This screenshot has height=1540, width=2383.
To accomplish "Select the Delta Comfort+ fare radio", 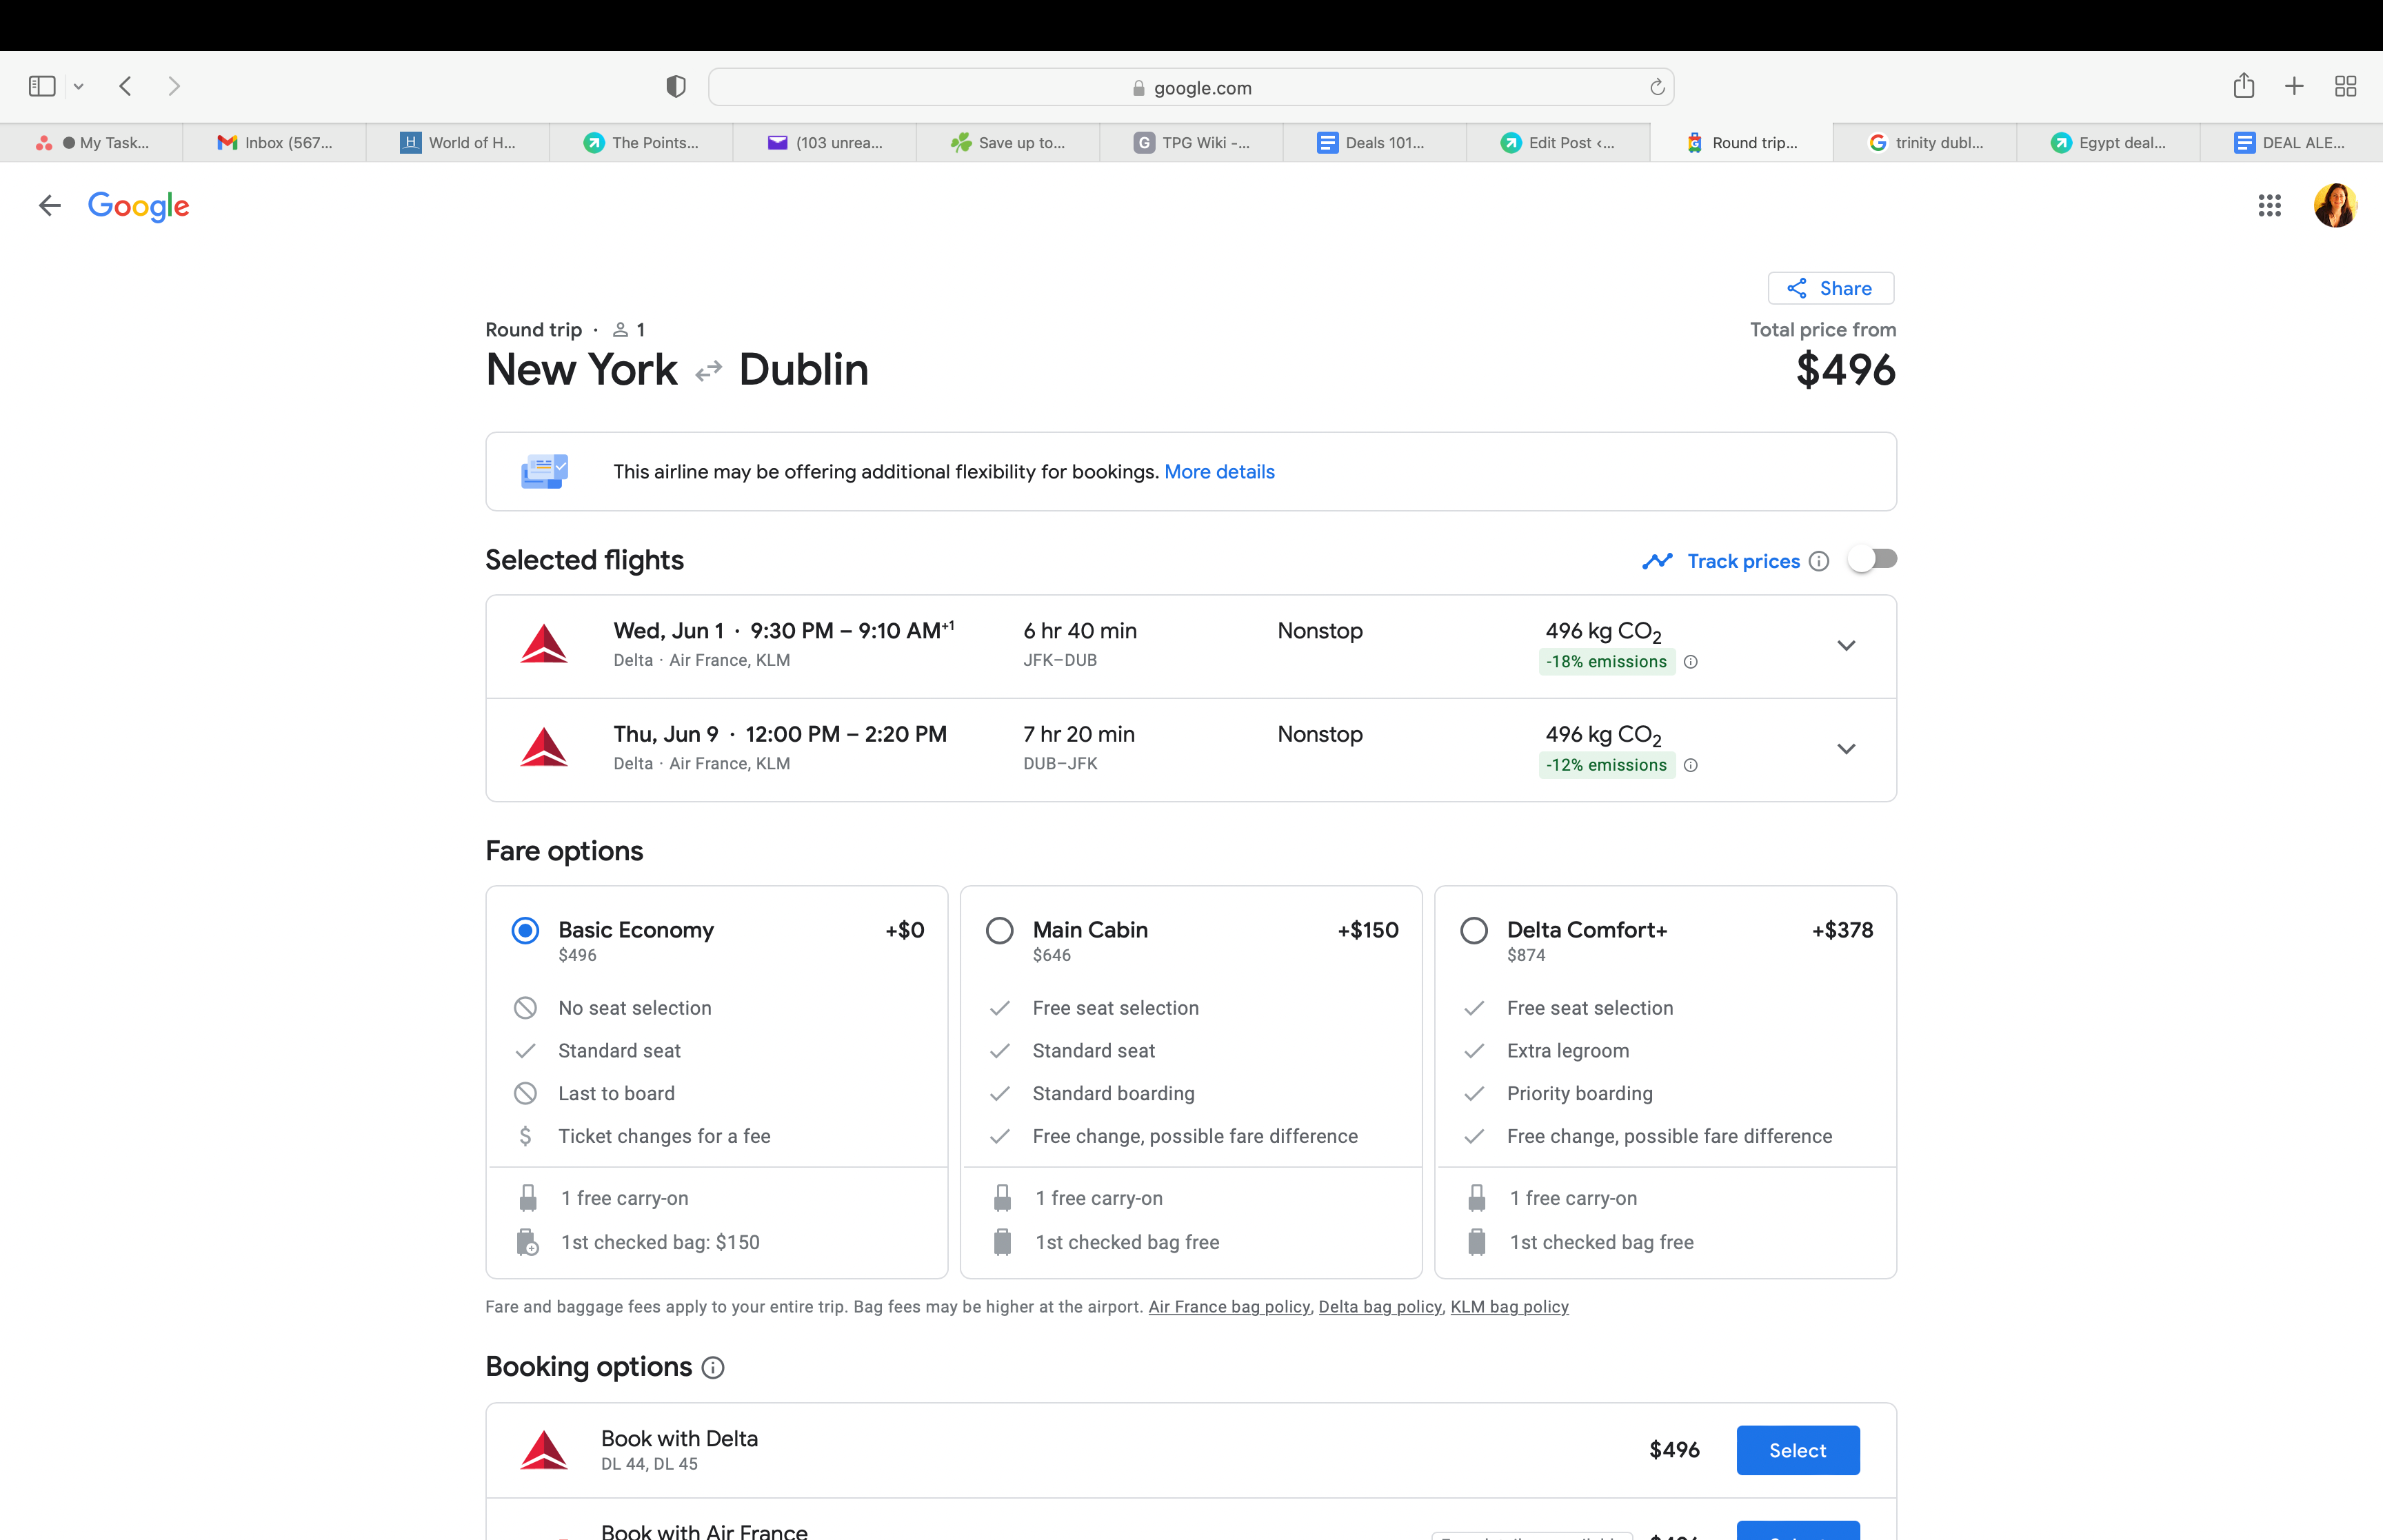I will [1473, 931].
